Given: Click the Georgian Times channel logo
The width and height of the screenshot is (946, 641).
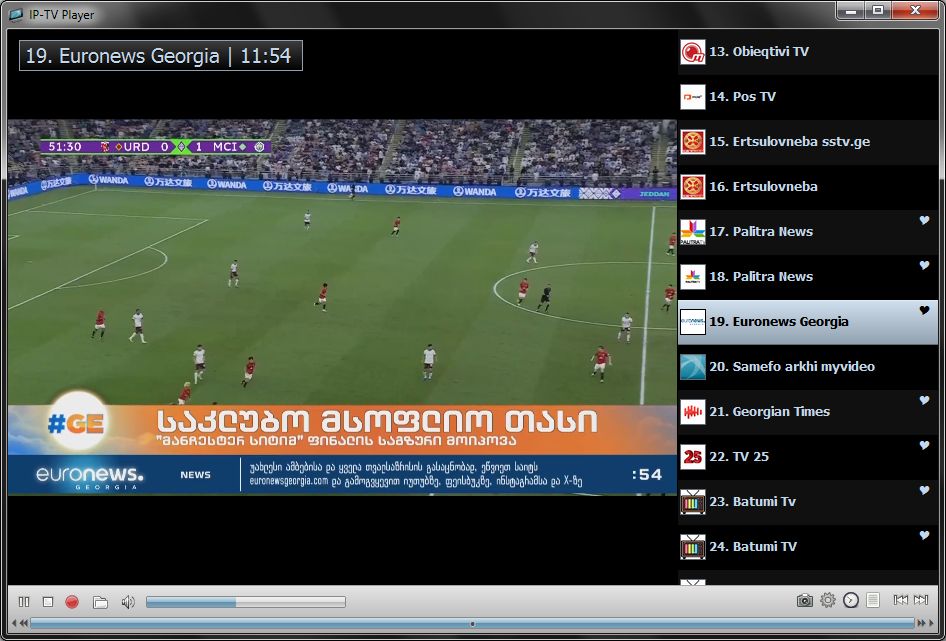Looking at the screenshot, I should (x=693, y=412).
